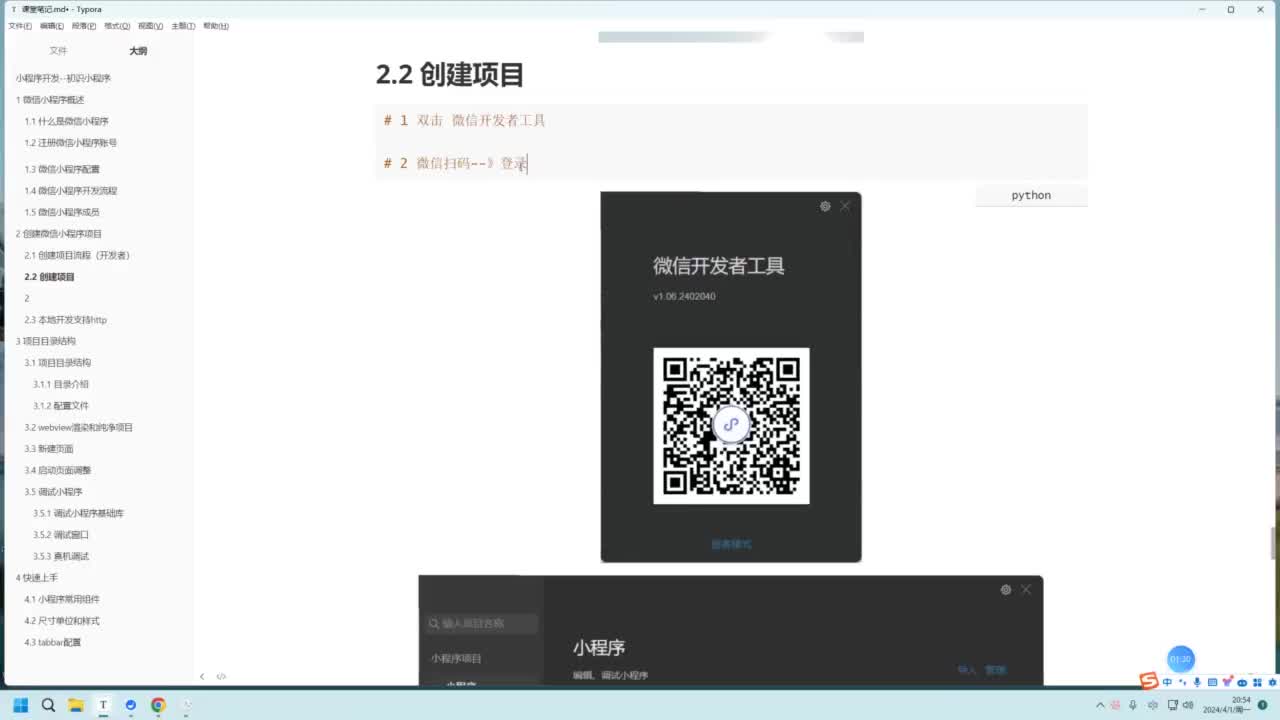The image size is (1280, 720).
Task: Open the 文件(F) menu
Action: [x=20, y=26]
